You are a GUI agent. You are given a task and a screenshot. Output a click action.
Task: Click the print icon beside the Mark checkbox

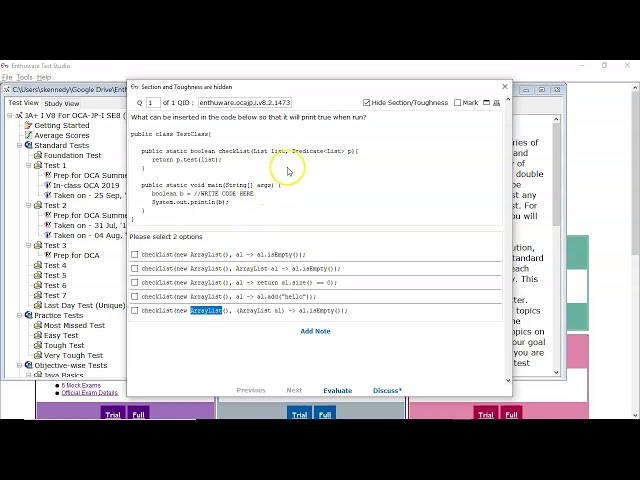[496, 103]
